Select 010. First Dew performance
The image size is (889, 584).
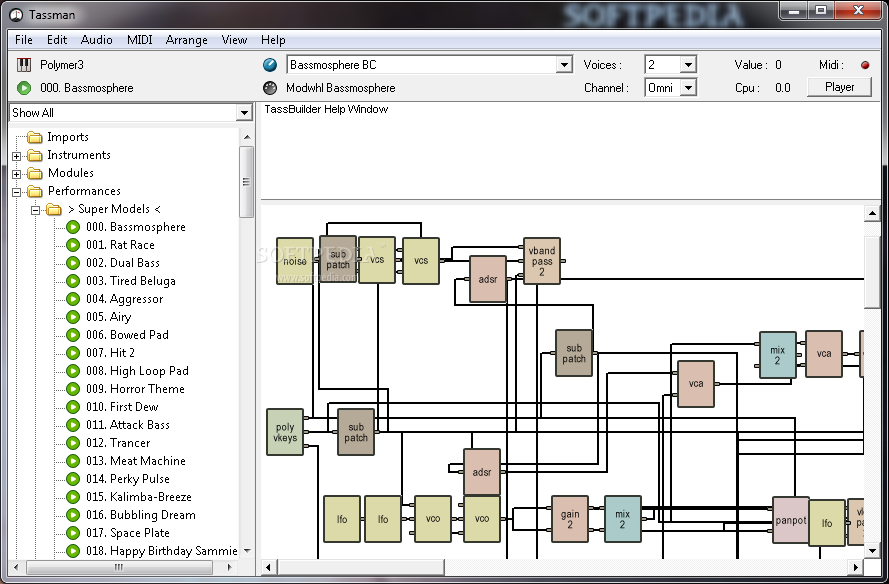tap(122, 407)
